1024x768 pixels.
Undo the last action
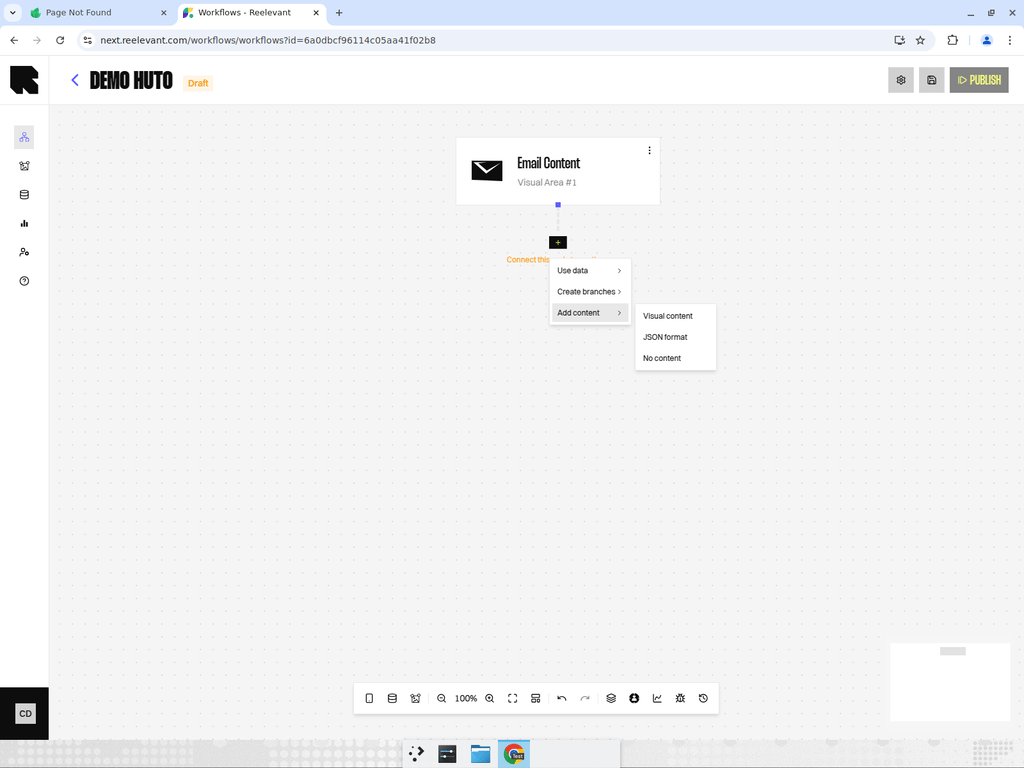(562, 698)
